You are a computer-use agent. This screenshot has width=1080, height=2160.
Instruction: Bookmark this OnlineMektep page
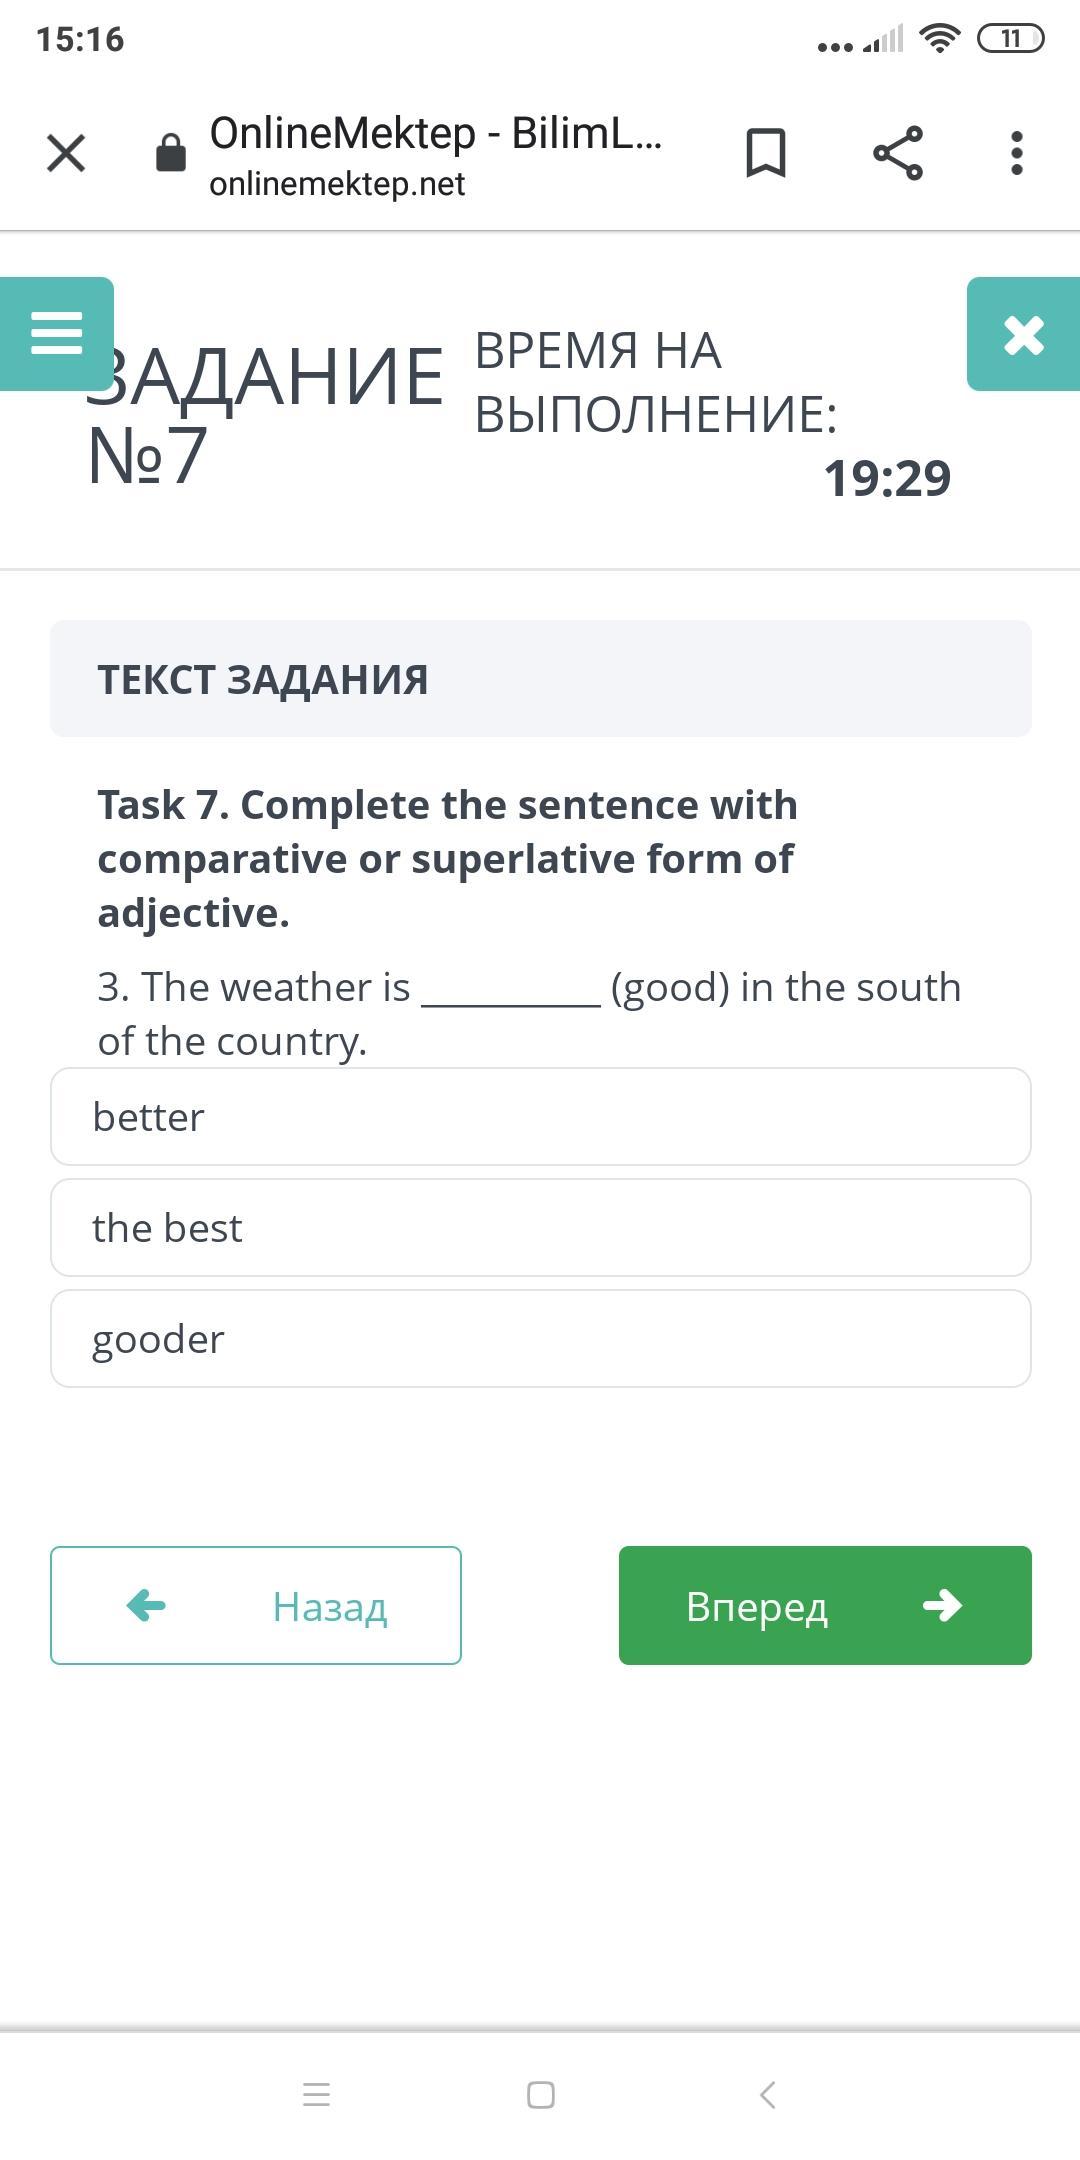(x=766, y=153)
